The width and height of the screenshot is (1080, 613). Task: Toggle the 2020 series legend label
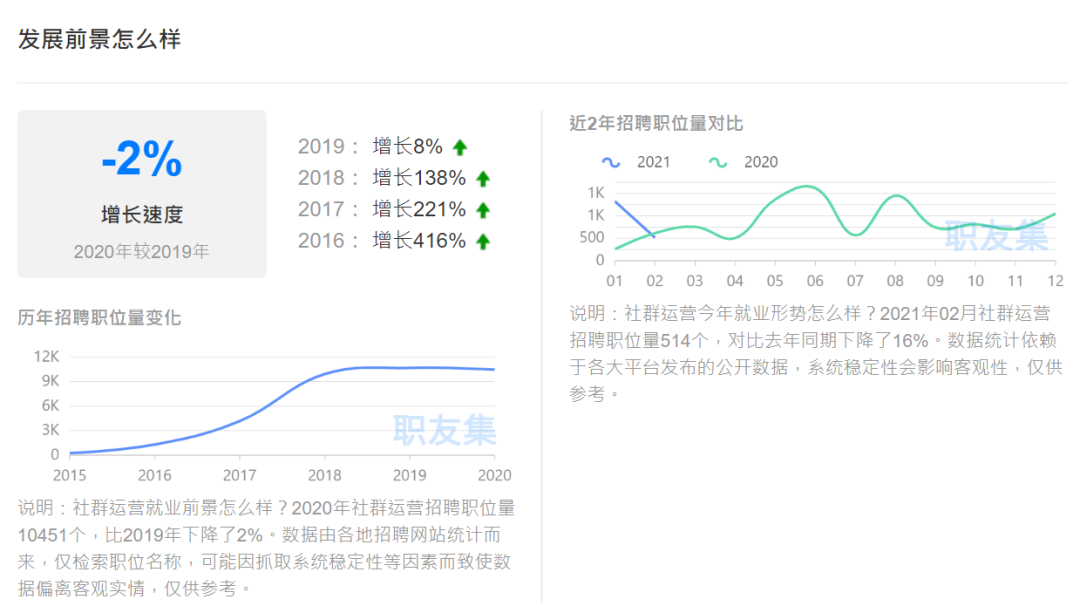pos(760,162)
